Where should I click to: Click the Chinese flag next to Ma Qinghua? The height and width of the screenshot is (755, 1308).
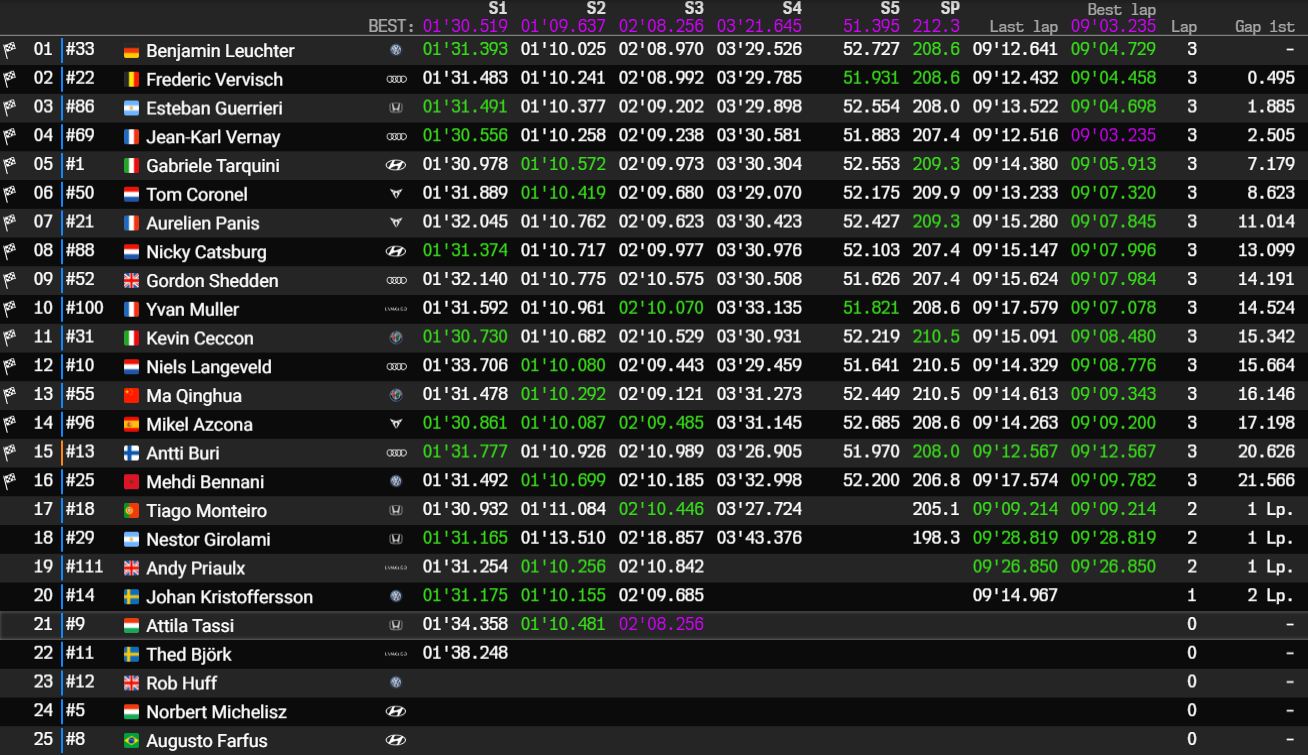[131, 396]
